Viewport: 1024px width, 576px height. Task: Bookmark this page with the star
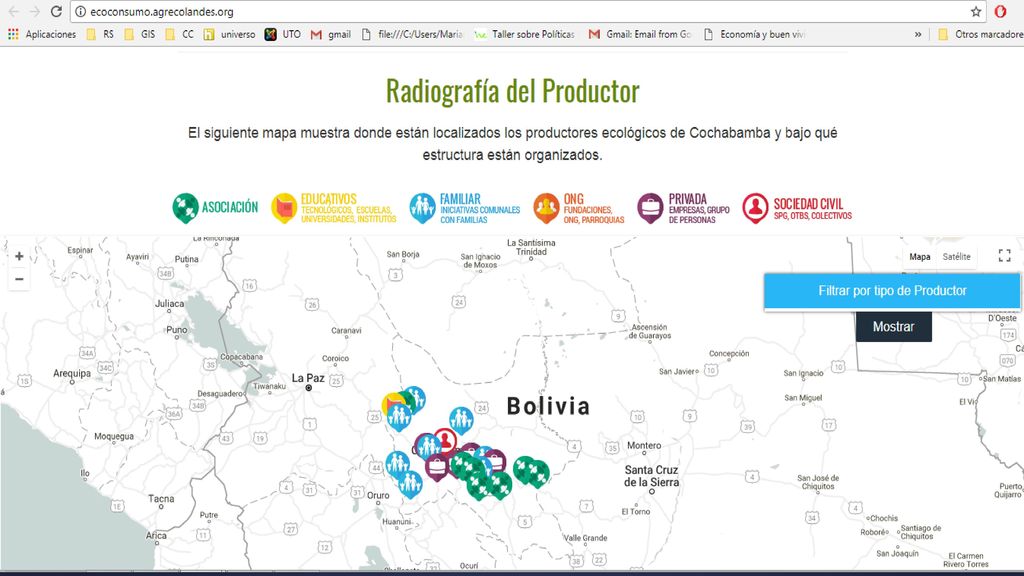pos(976,12)
